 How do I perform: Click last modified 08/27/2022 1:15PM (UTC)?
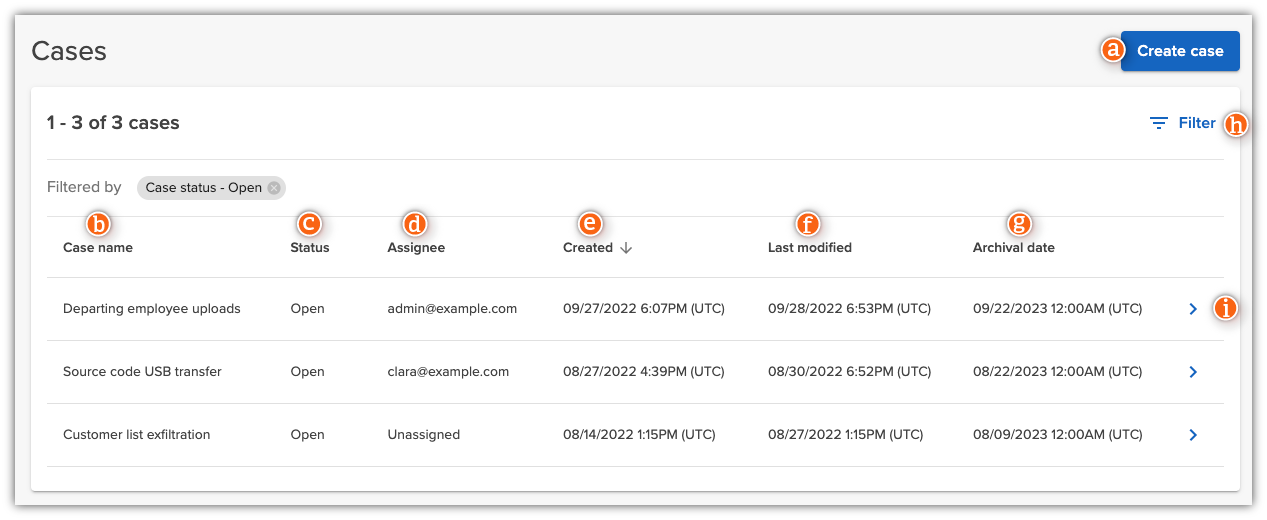[846, 435]
